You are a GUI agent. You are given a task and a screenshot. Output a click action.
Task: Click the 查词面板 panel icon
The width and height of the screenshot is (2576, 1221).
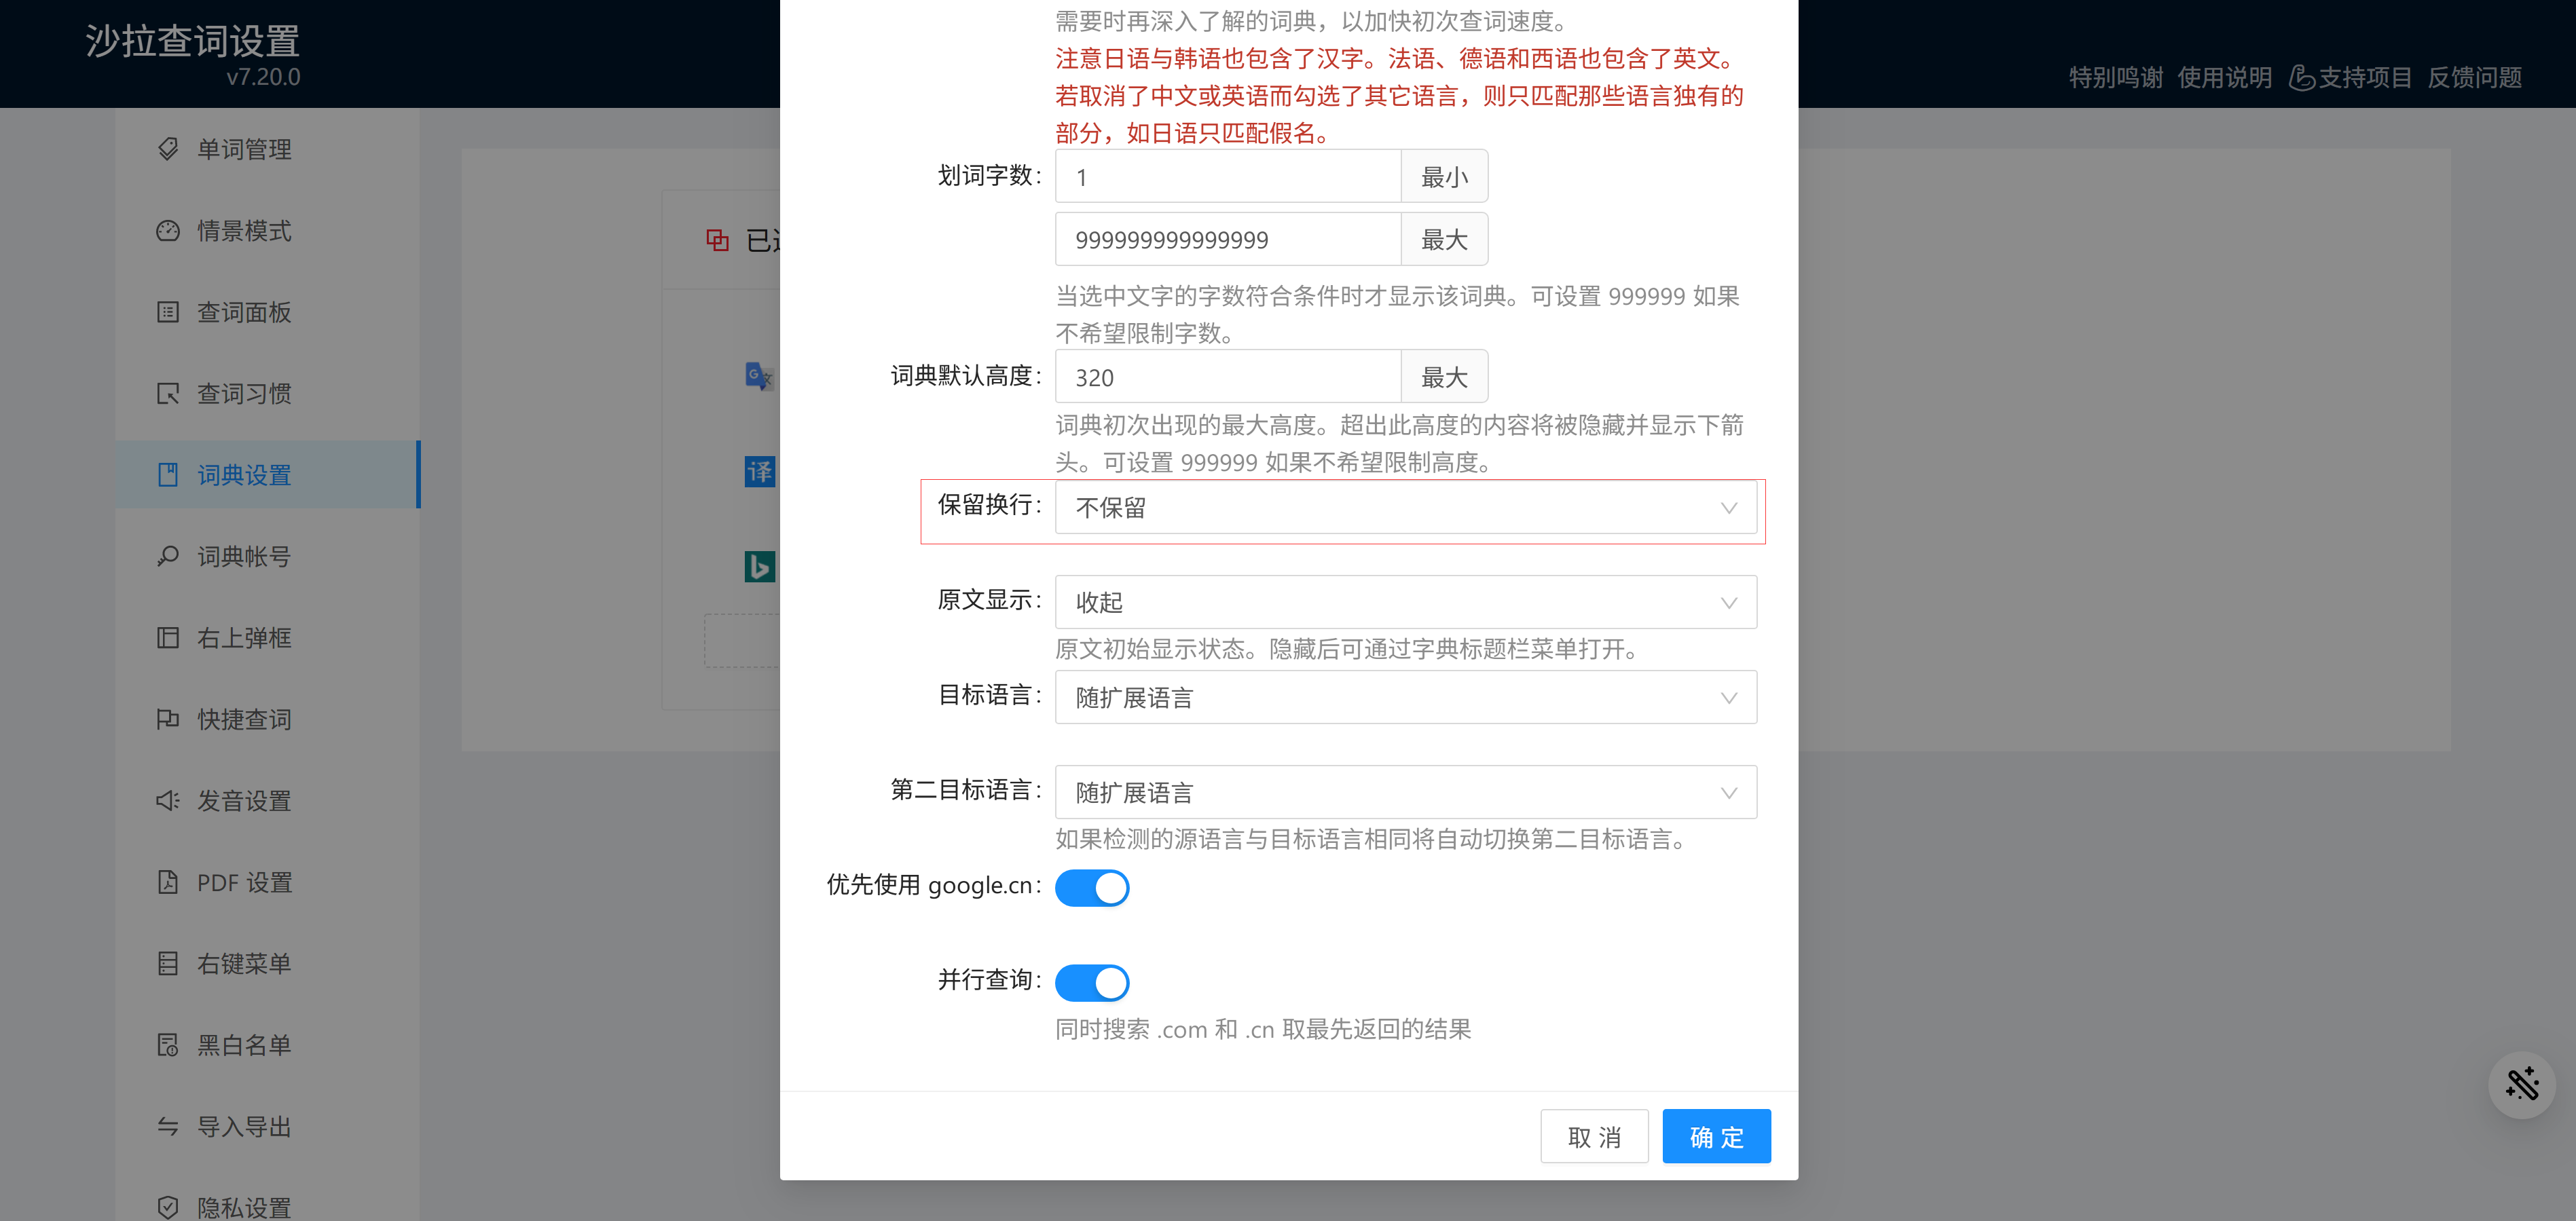168,312
